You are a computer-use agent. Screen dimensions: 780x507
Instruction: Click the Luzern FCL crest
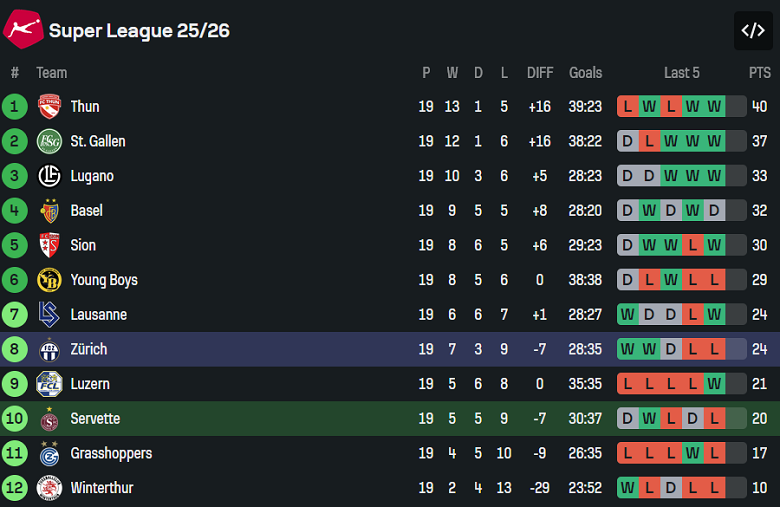click(49, 384)
